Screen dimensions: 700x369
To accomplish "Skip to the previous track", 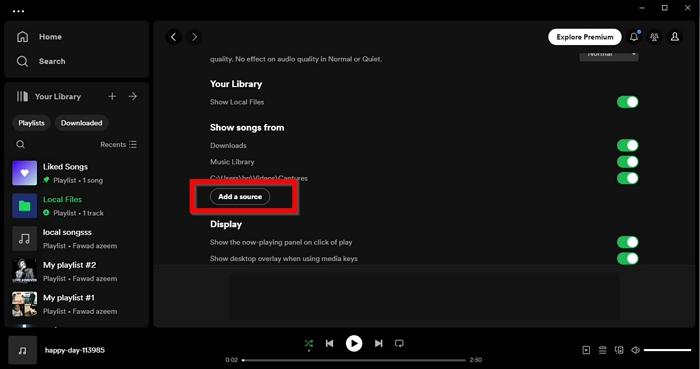I will point(329,344).
